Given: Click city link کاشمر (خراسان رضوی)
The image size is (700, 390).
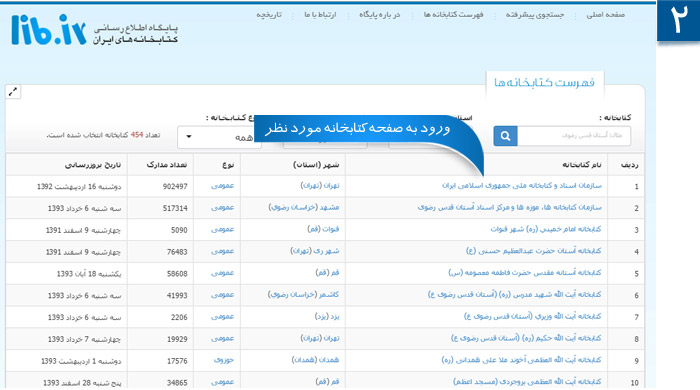Looking at the screenshot, I should (304, 295).
